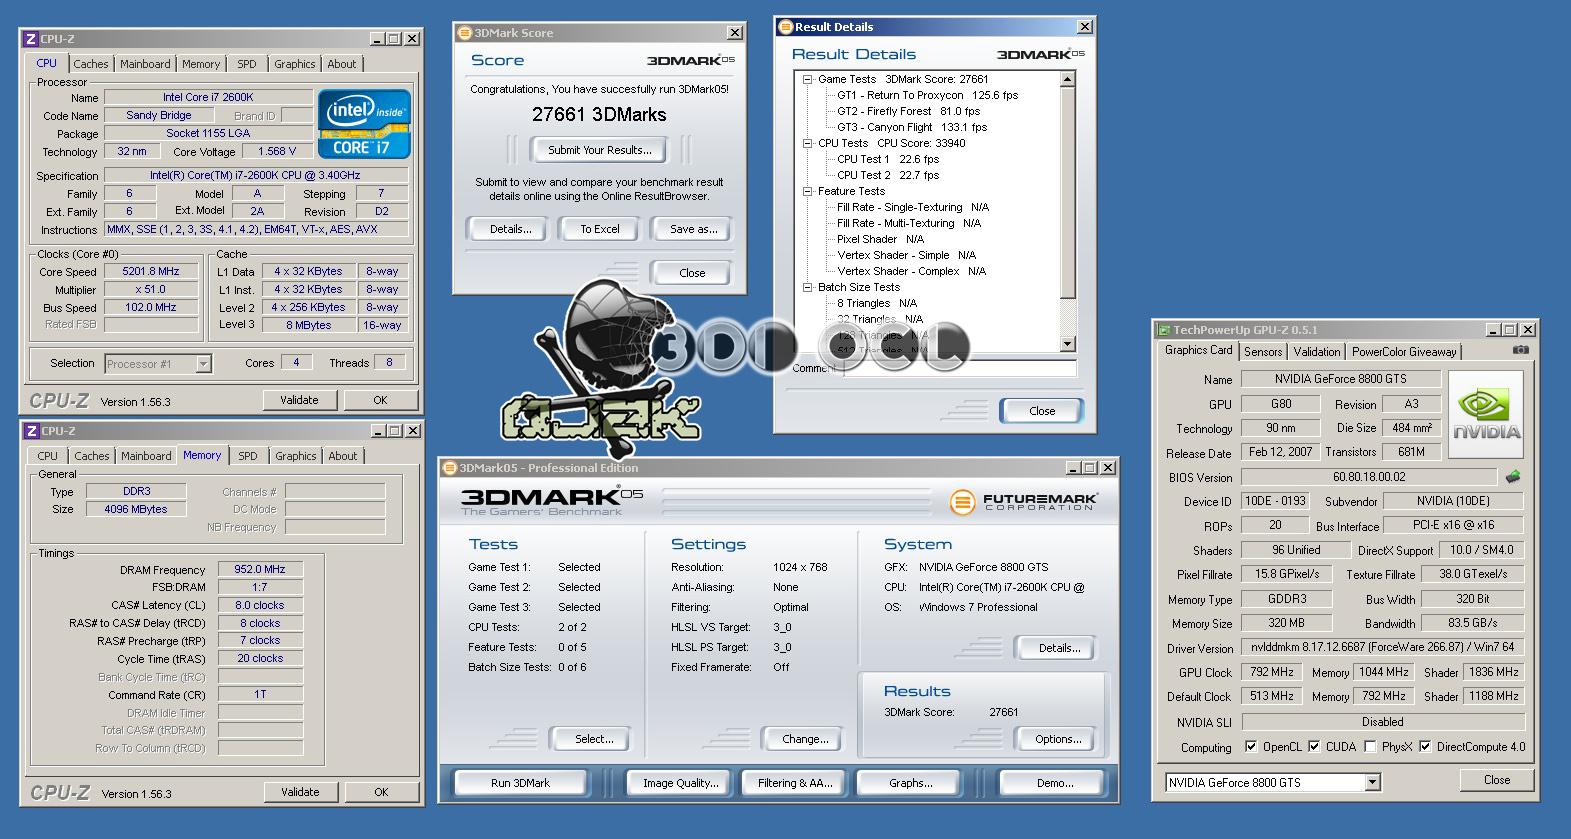The image size is (1571, 839).
Task: Click Close button in GPU-Z
Action: pos(1497,780)
